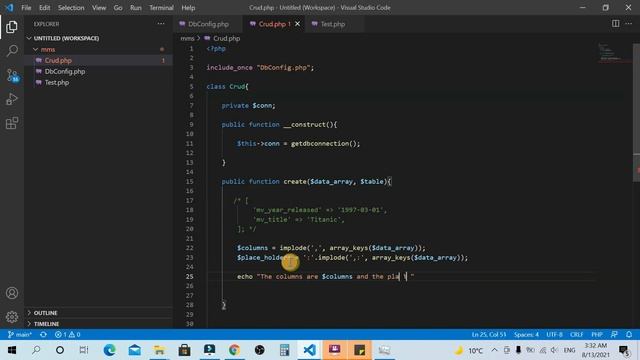The width and height of the screenshot is (640, 360).
Task: Open errors and warnings count in status bar
Action: click(67, 334)
